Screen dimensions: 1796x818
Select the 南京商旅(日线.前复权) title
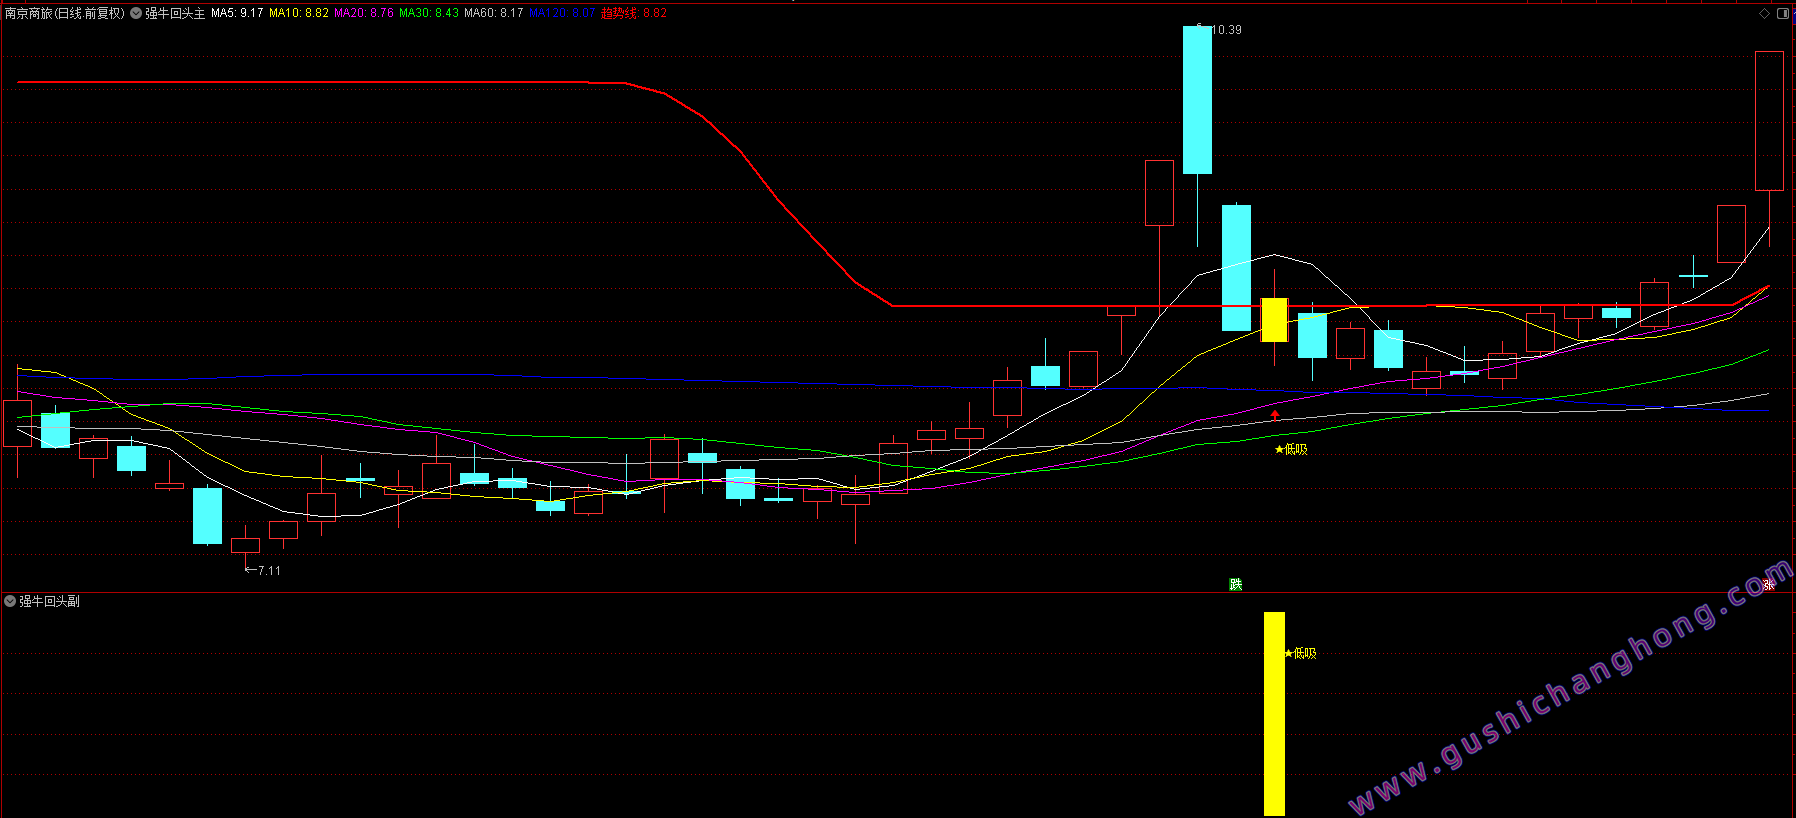click(65, 13)
